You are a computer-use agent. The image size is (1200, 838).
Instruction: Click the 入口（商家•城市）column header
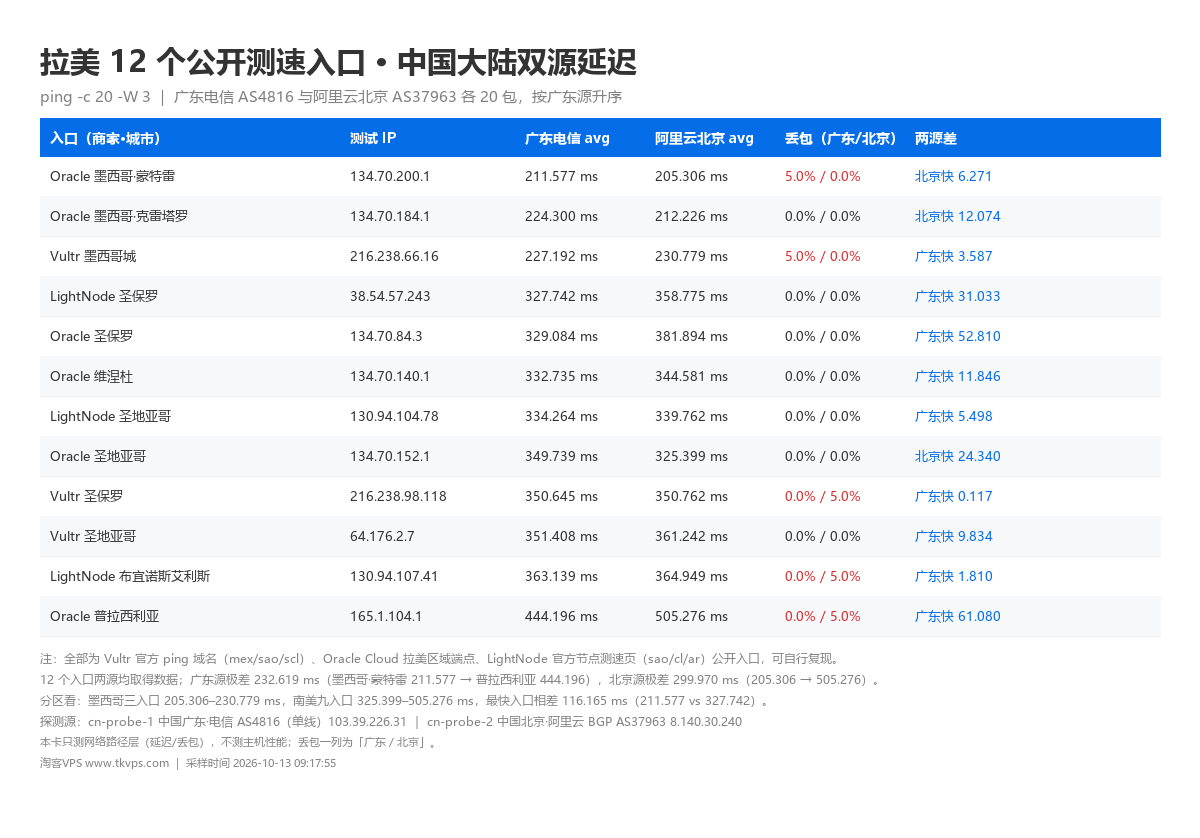105,138
